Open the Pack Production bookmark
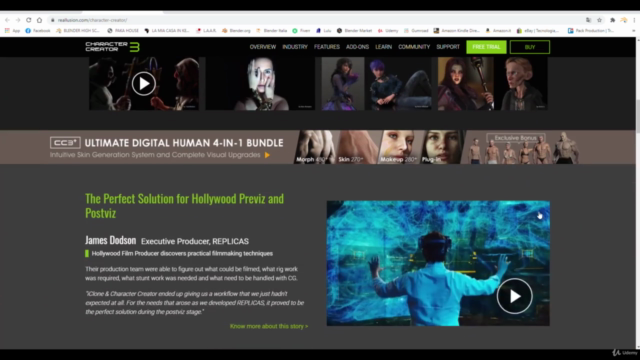This screenshot has width=640, height=360. [591, 31]
